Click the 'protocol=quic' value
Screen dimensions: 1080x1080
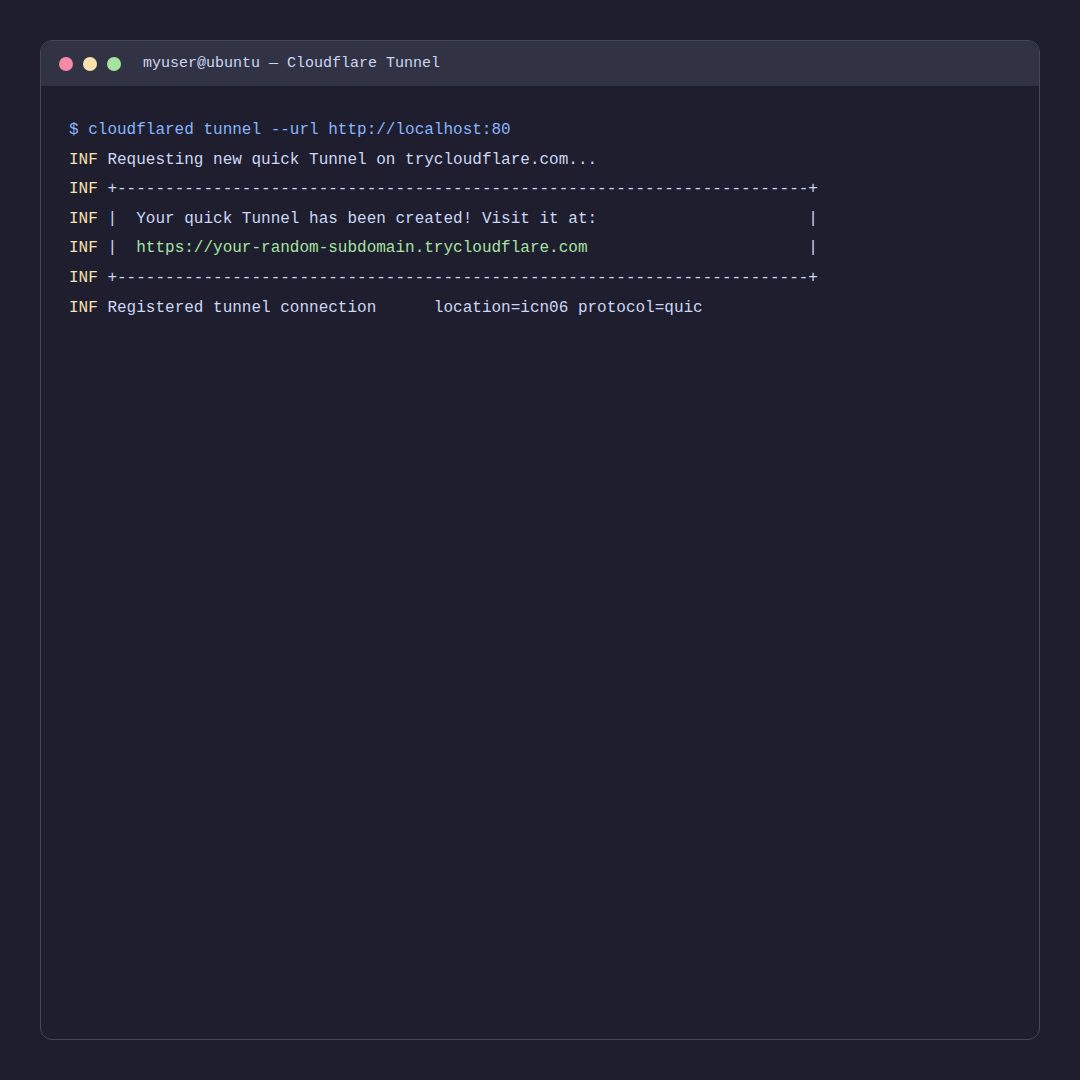[640, 307]
